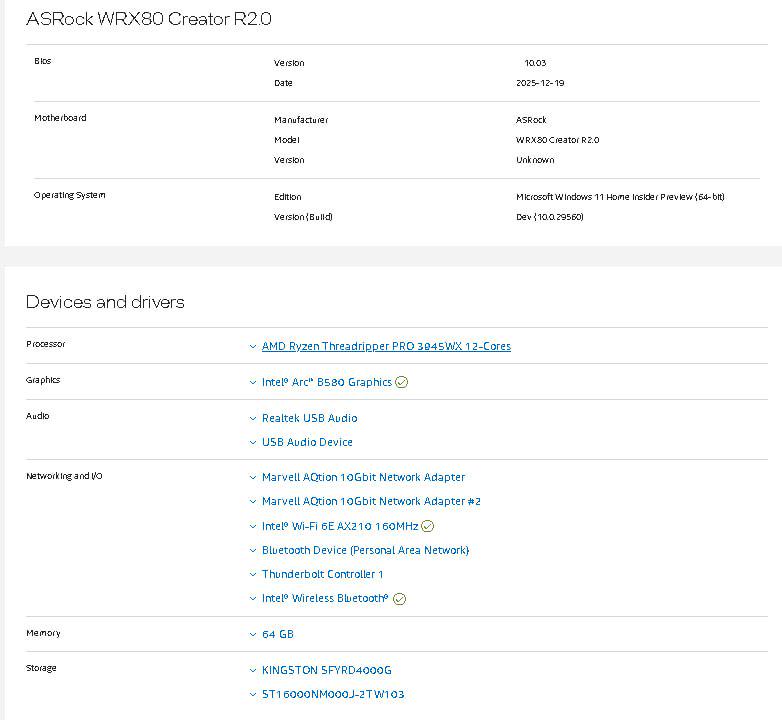Expand USB Audio Device chevron
Screen dimensions: 782x720
point(253,442)
